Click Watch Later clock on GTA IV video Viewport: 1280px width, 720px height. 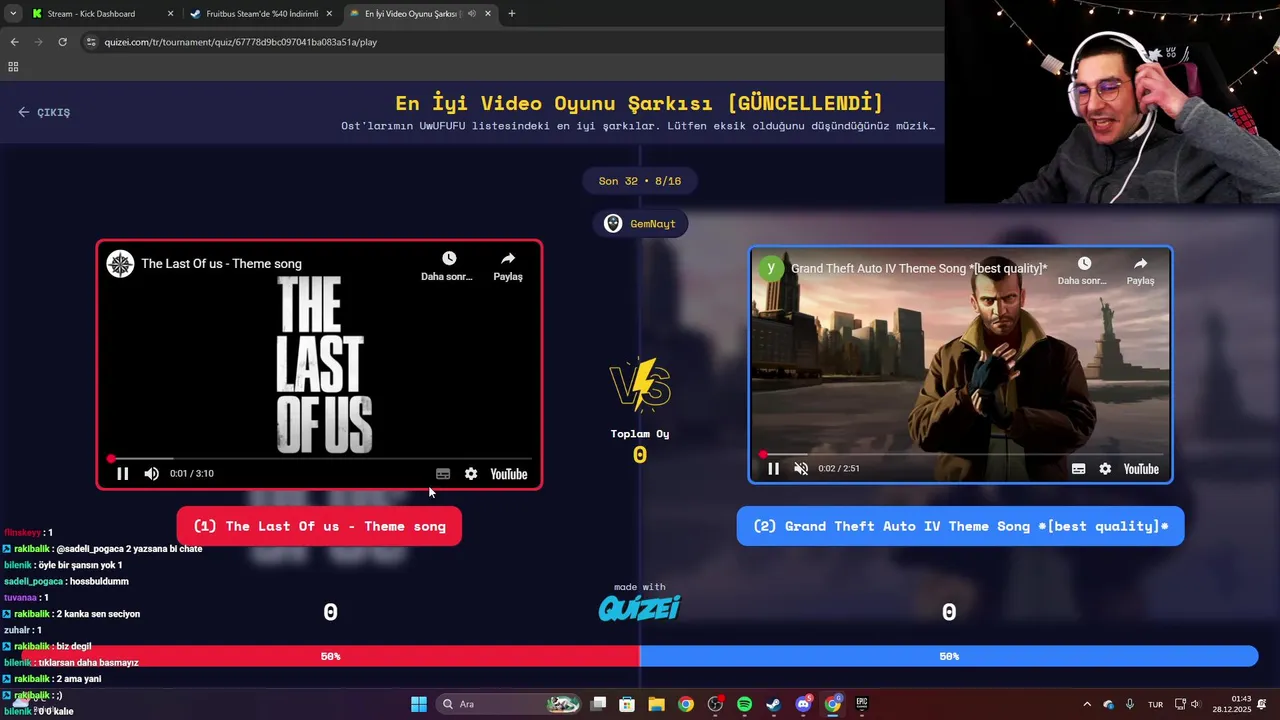(x=1083, y=270)
